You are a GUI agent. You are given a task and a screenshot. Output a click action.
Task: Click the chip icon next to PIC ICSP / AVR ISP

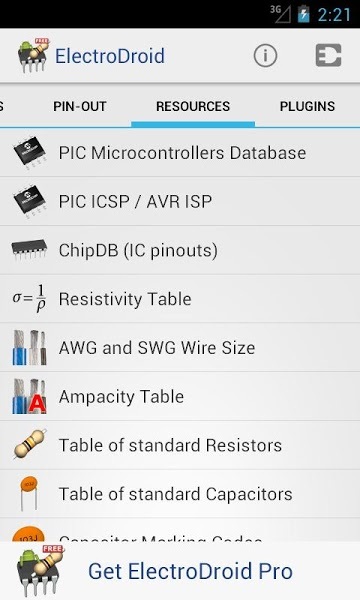click(30, 201)
